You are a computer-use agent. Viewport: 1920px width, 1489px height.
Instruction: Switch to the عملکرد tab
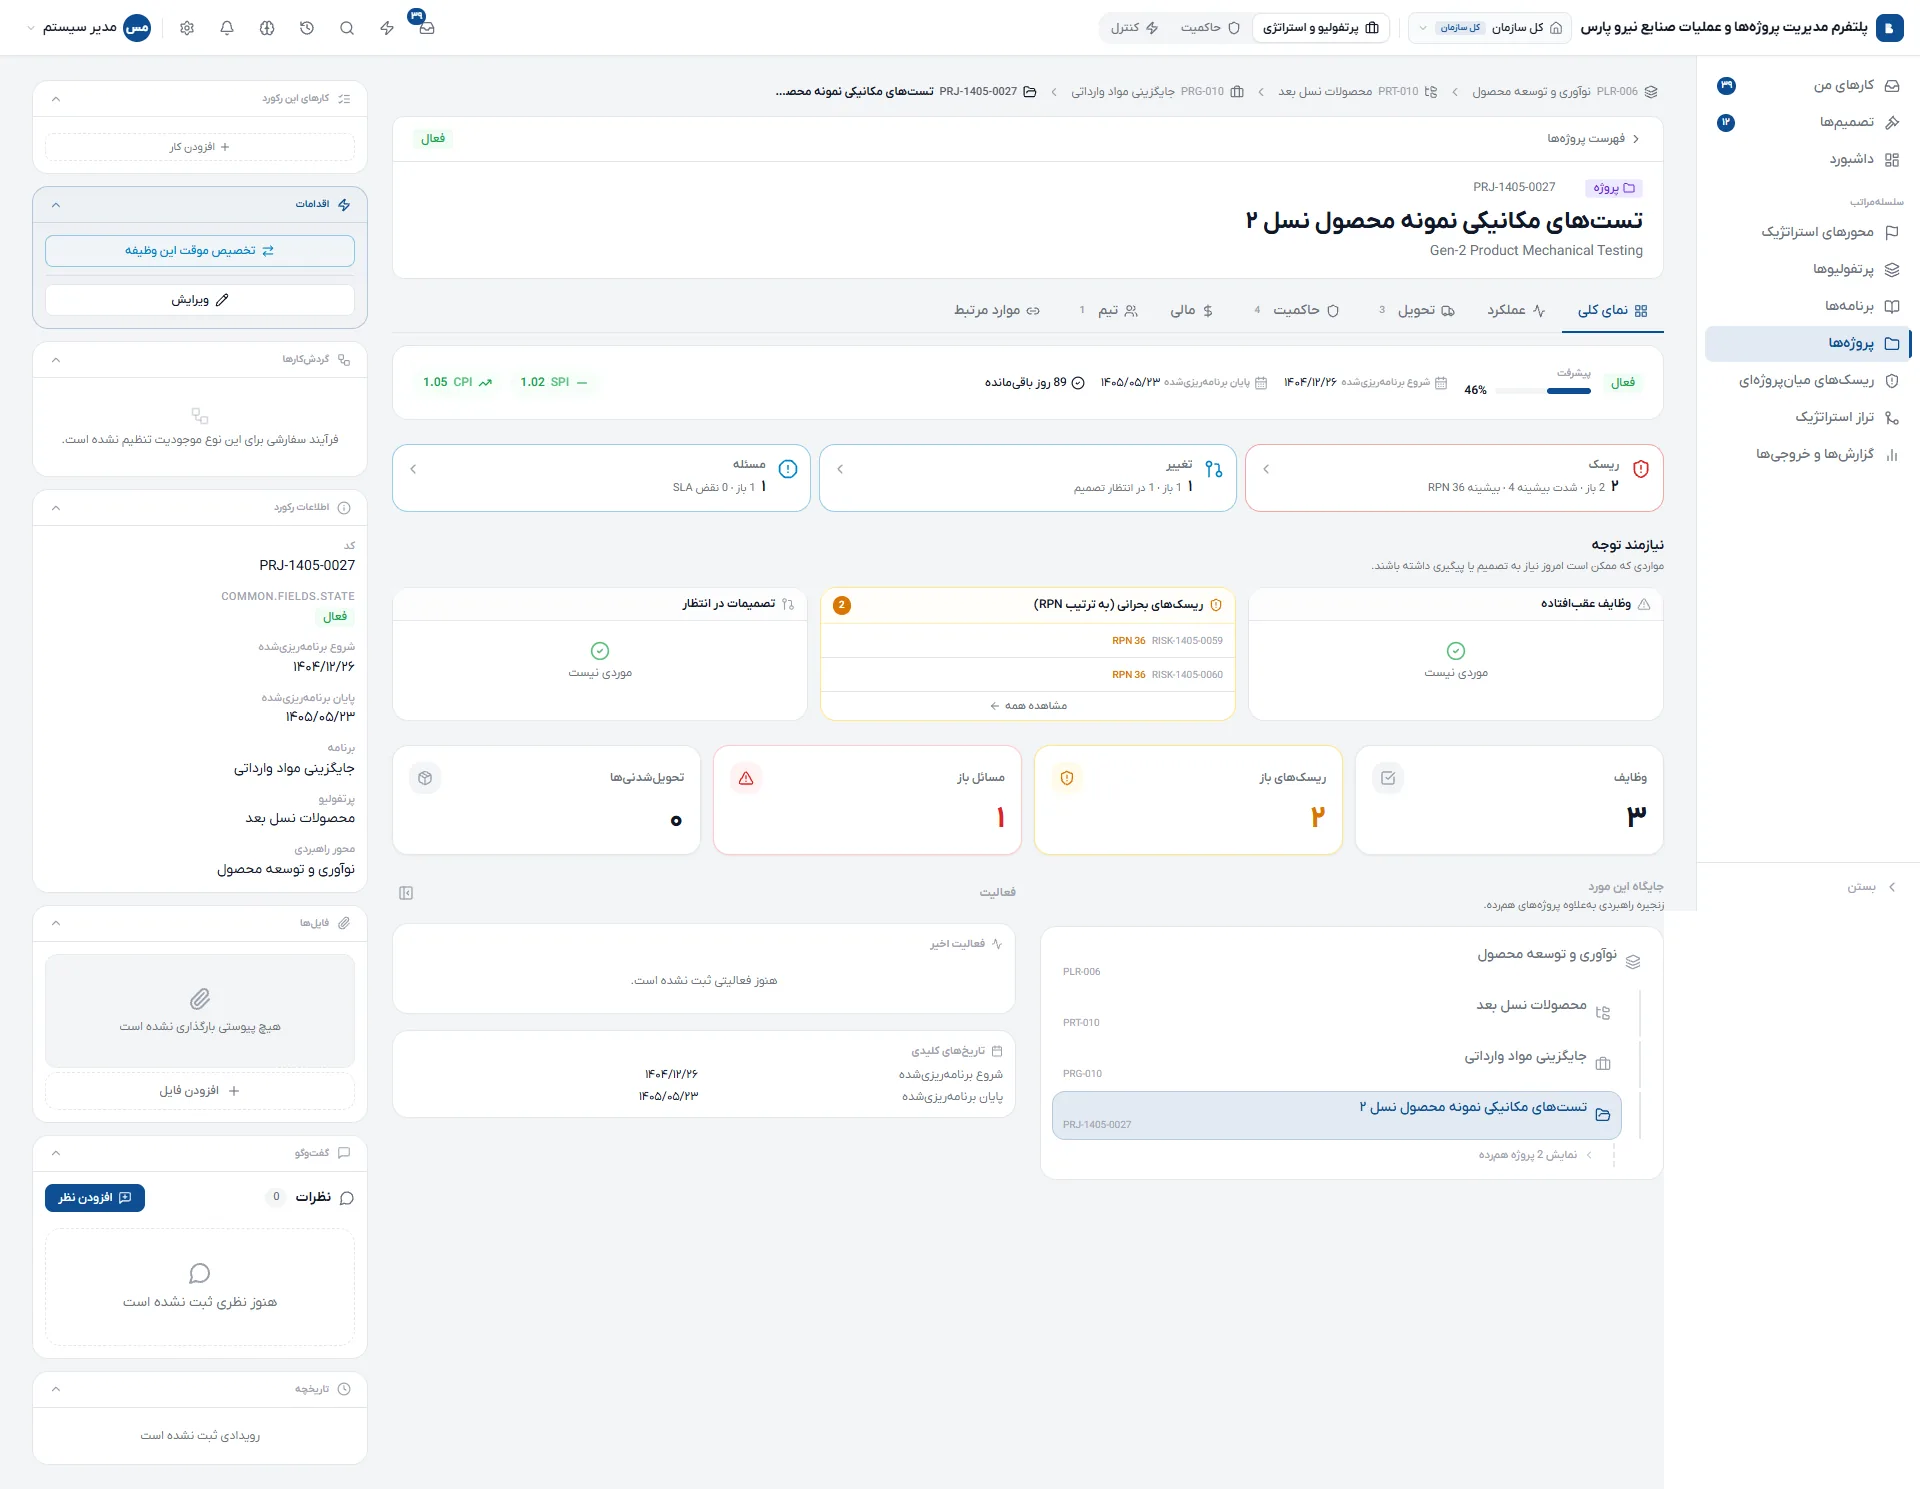[x=1516, y=311]
